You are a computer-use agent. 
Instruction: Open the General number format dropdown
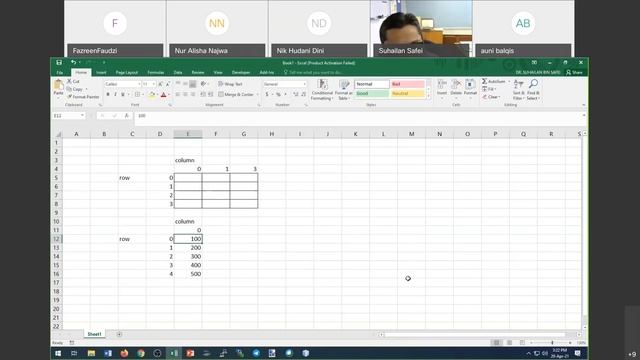coord(304,84)
